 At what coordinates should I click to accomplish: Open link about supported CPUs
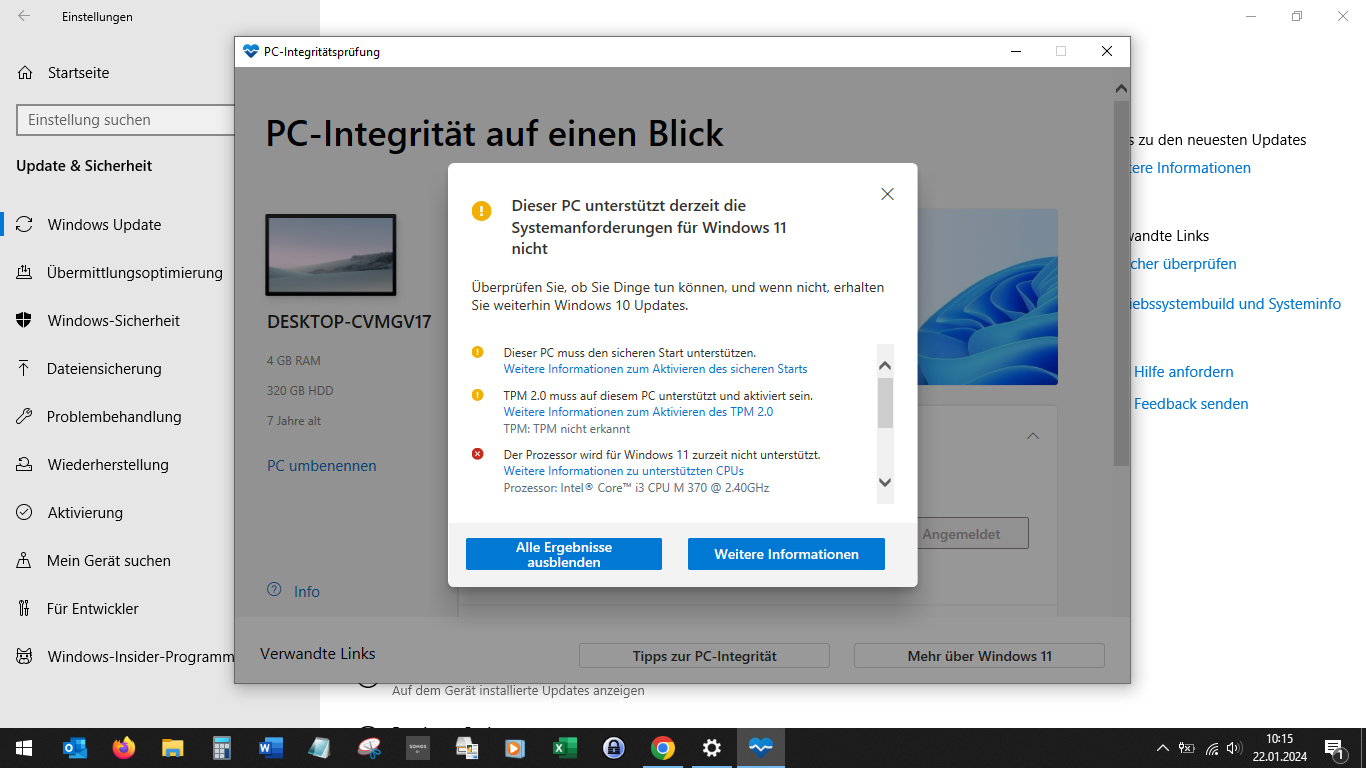(623, 471)
